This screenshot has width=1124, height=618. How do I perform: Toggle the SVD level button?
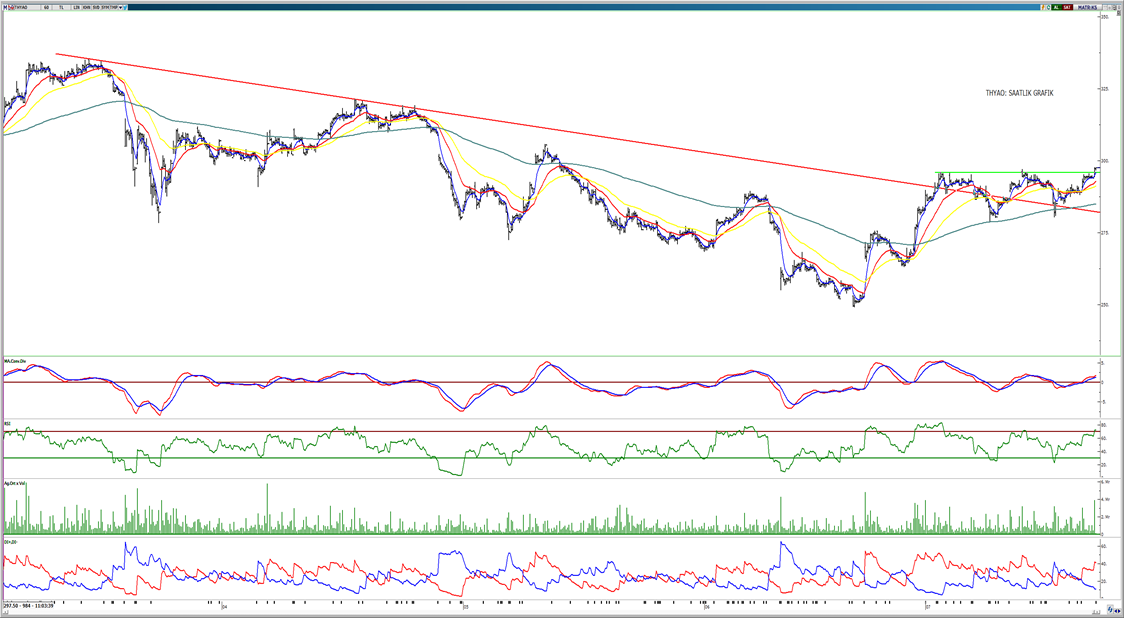click(96, 7)
